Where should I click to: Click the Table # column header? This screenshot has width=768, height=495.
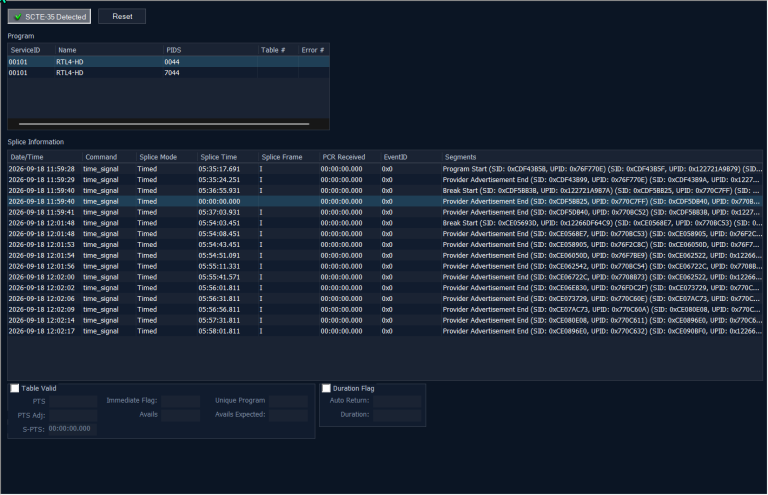[x=278, y=50]
